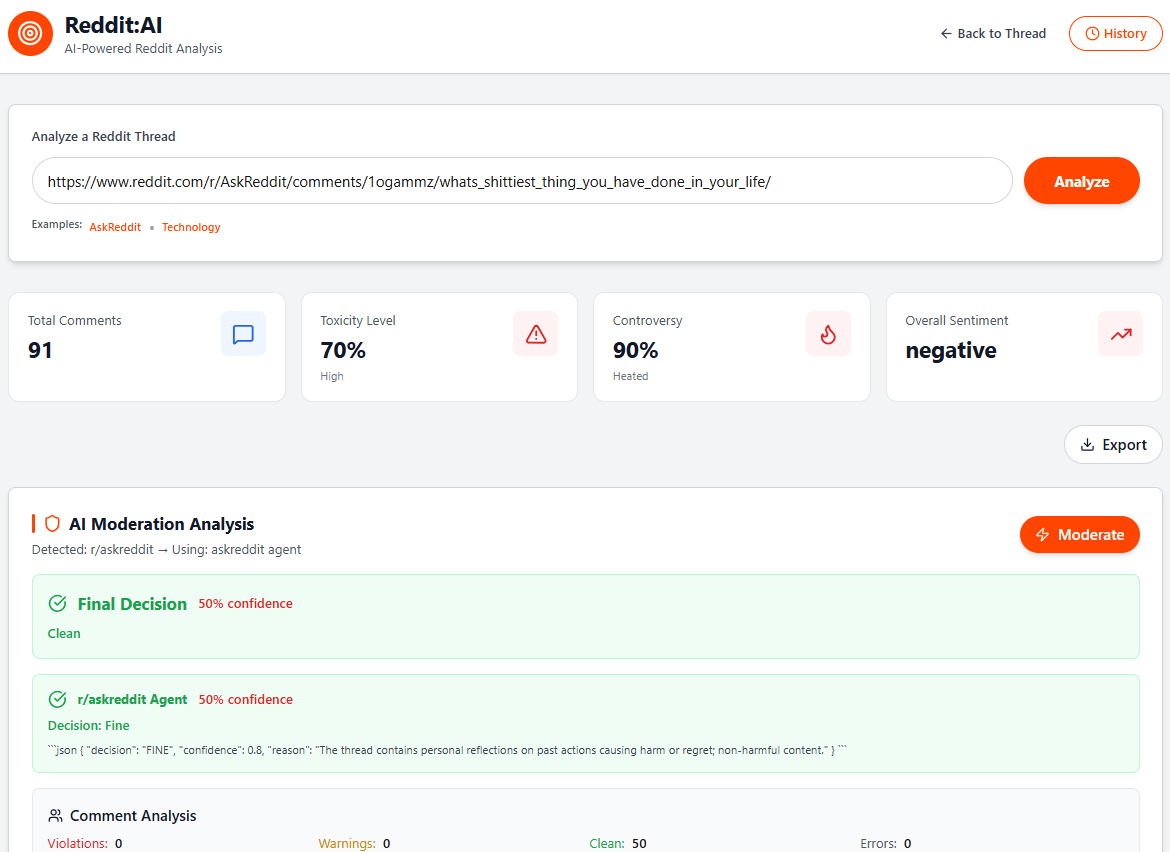
Task: Click the Detected: r/askreddit agent line
Action: click(x=166, y=549)
